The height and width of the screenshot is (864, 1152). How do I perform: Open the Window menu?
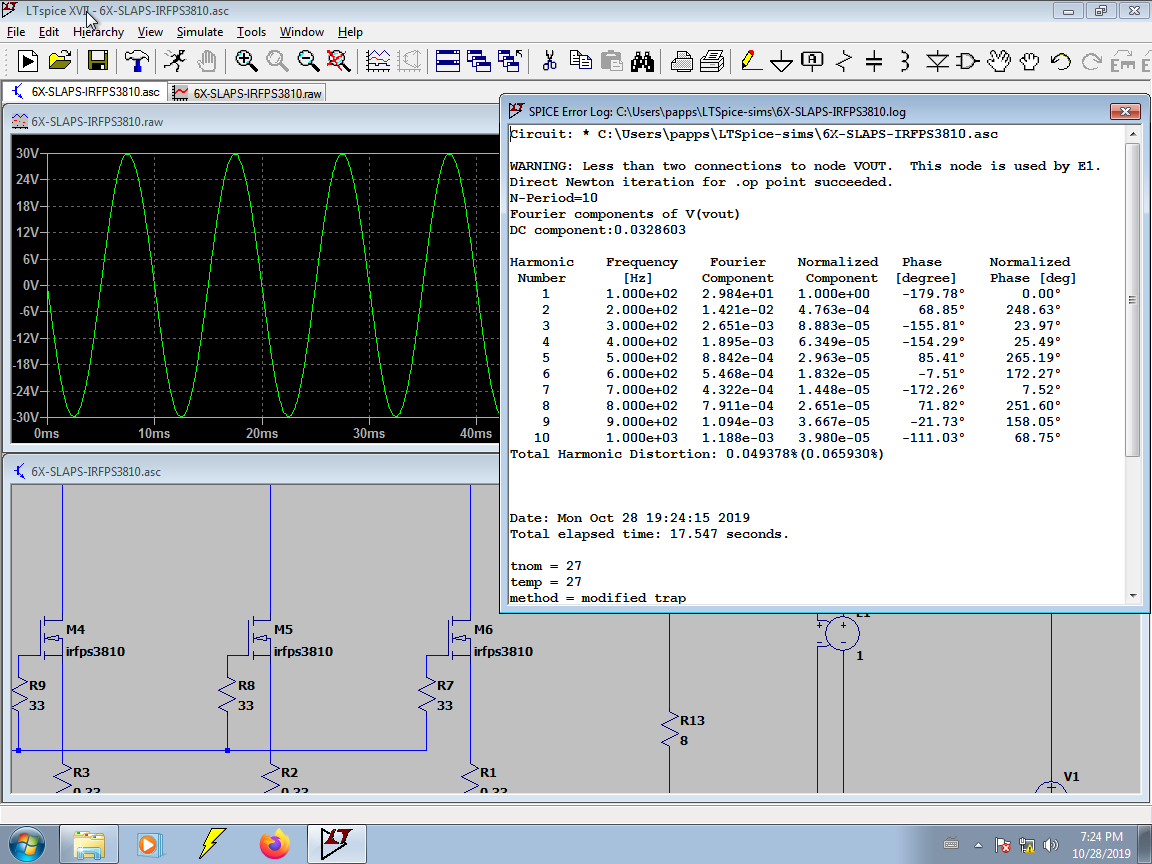[302, 32]
